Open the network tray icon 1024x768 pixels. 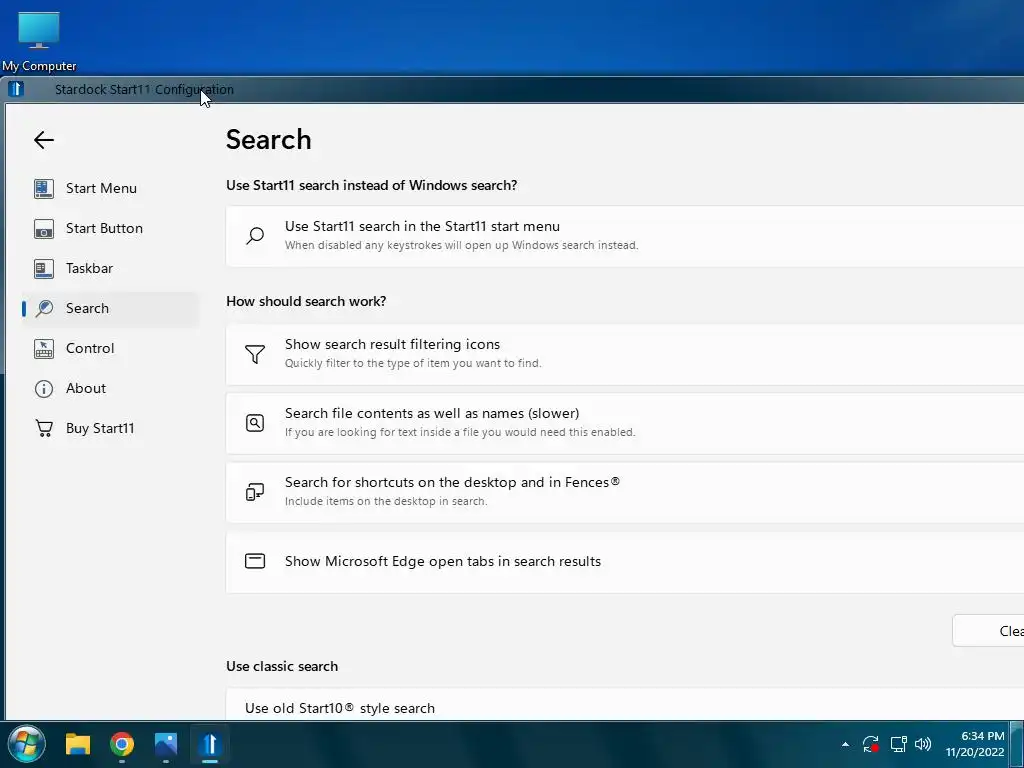(898, 744)
